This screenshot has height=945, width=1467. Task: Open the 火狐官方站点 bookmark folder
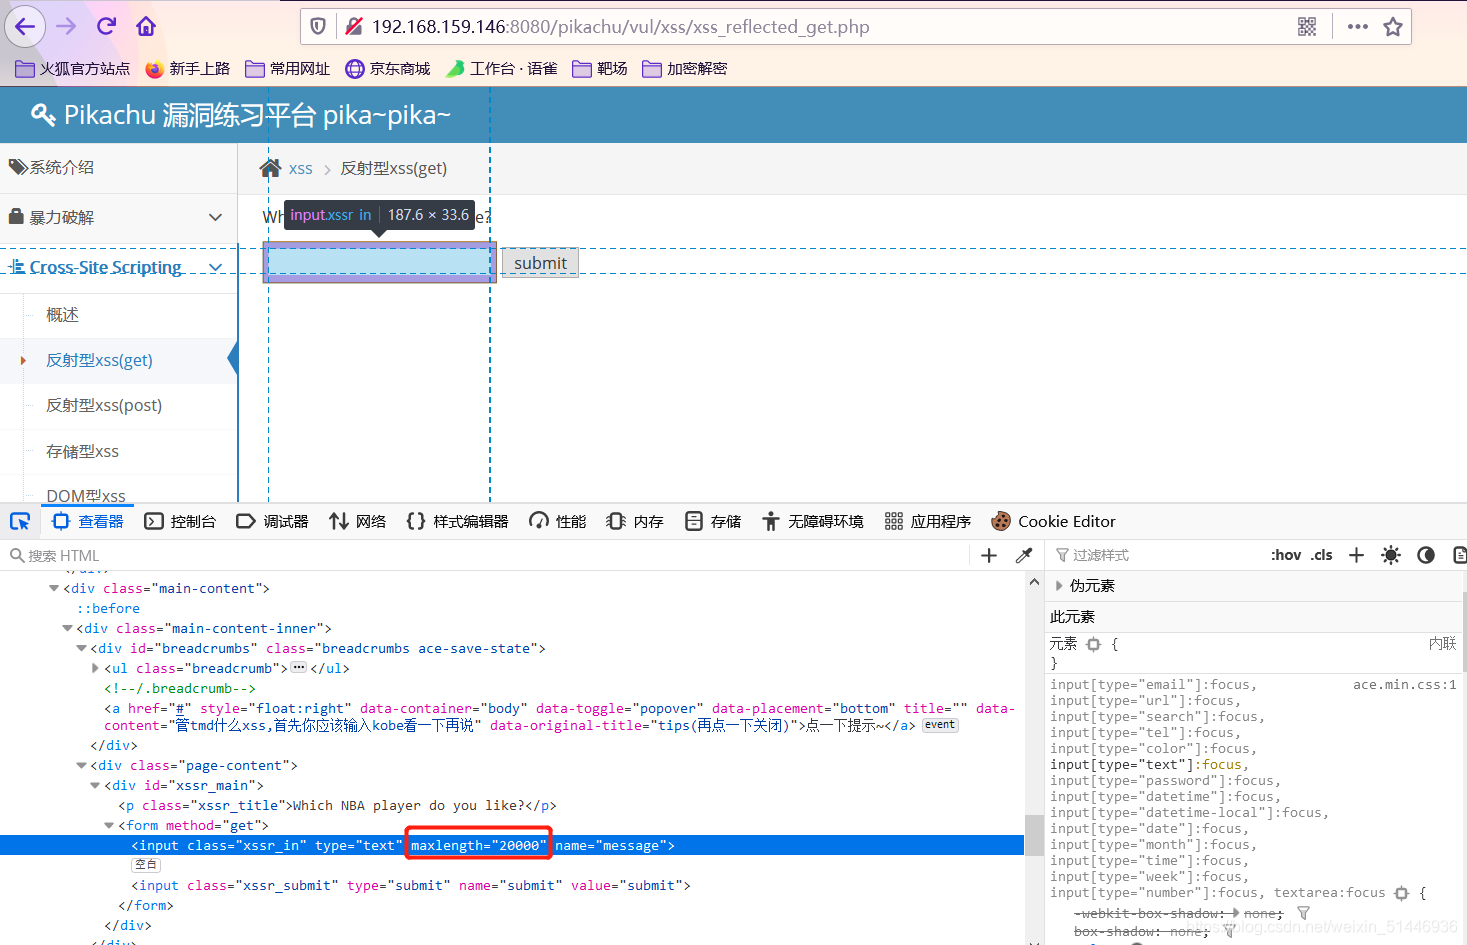72,68
